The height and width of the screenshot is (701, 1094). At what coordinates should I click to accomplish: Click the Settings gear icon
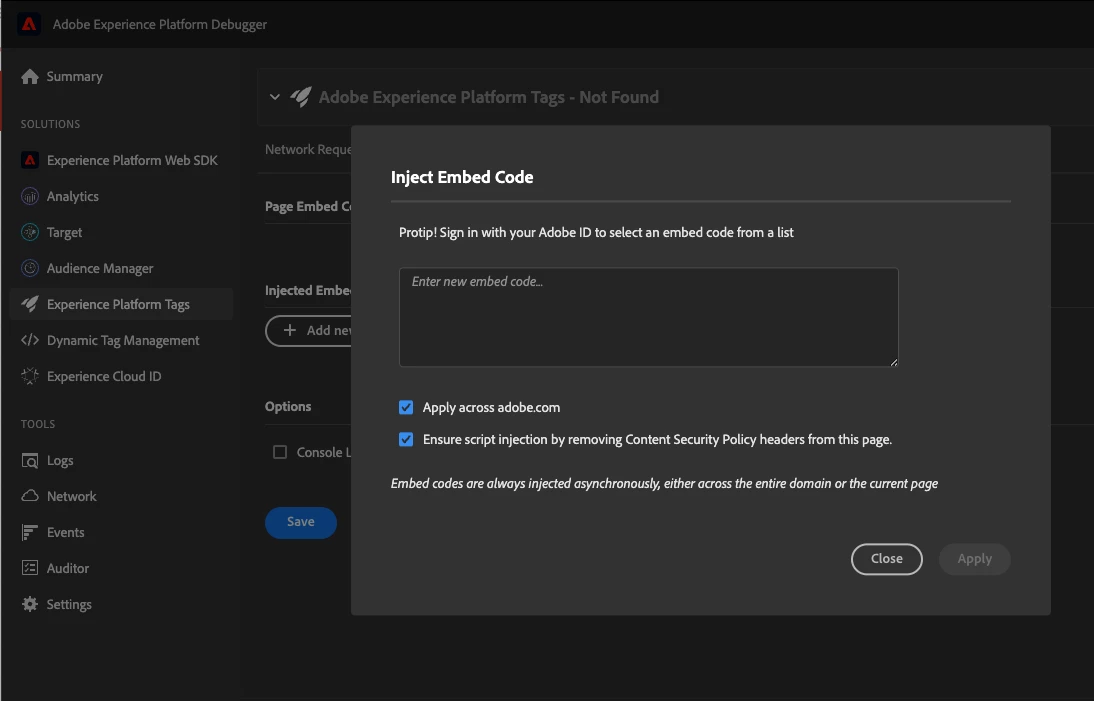[x=29, y=604]
